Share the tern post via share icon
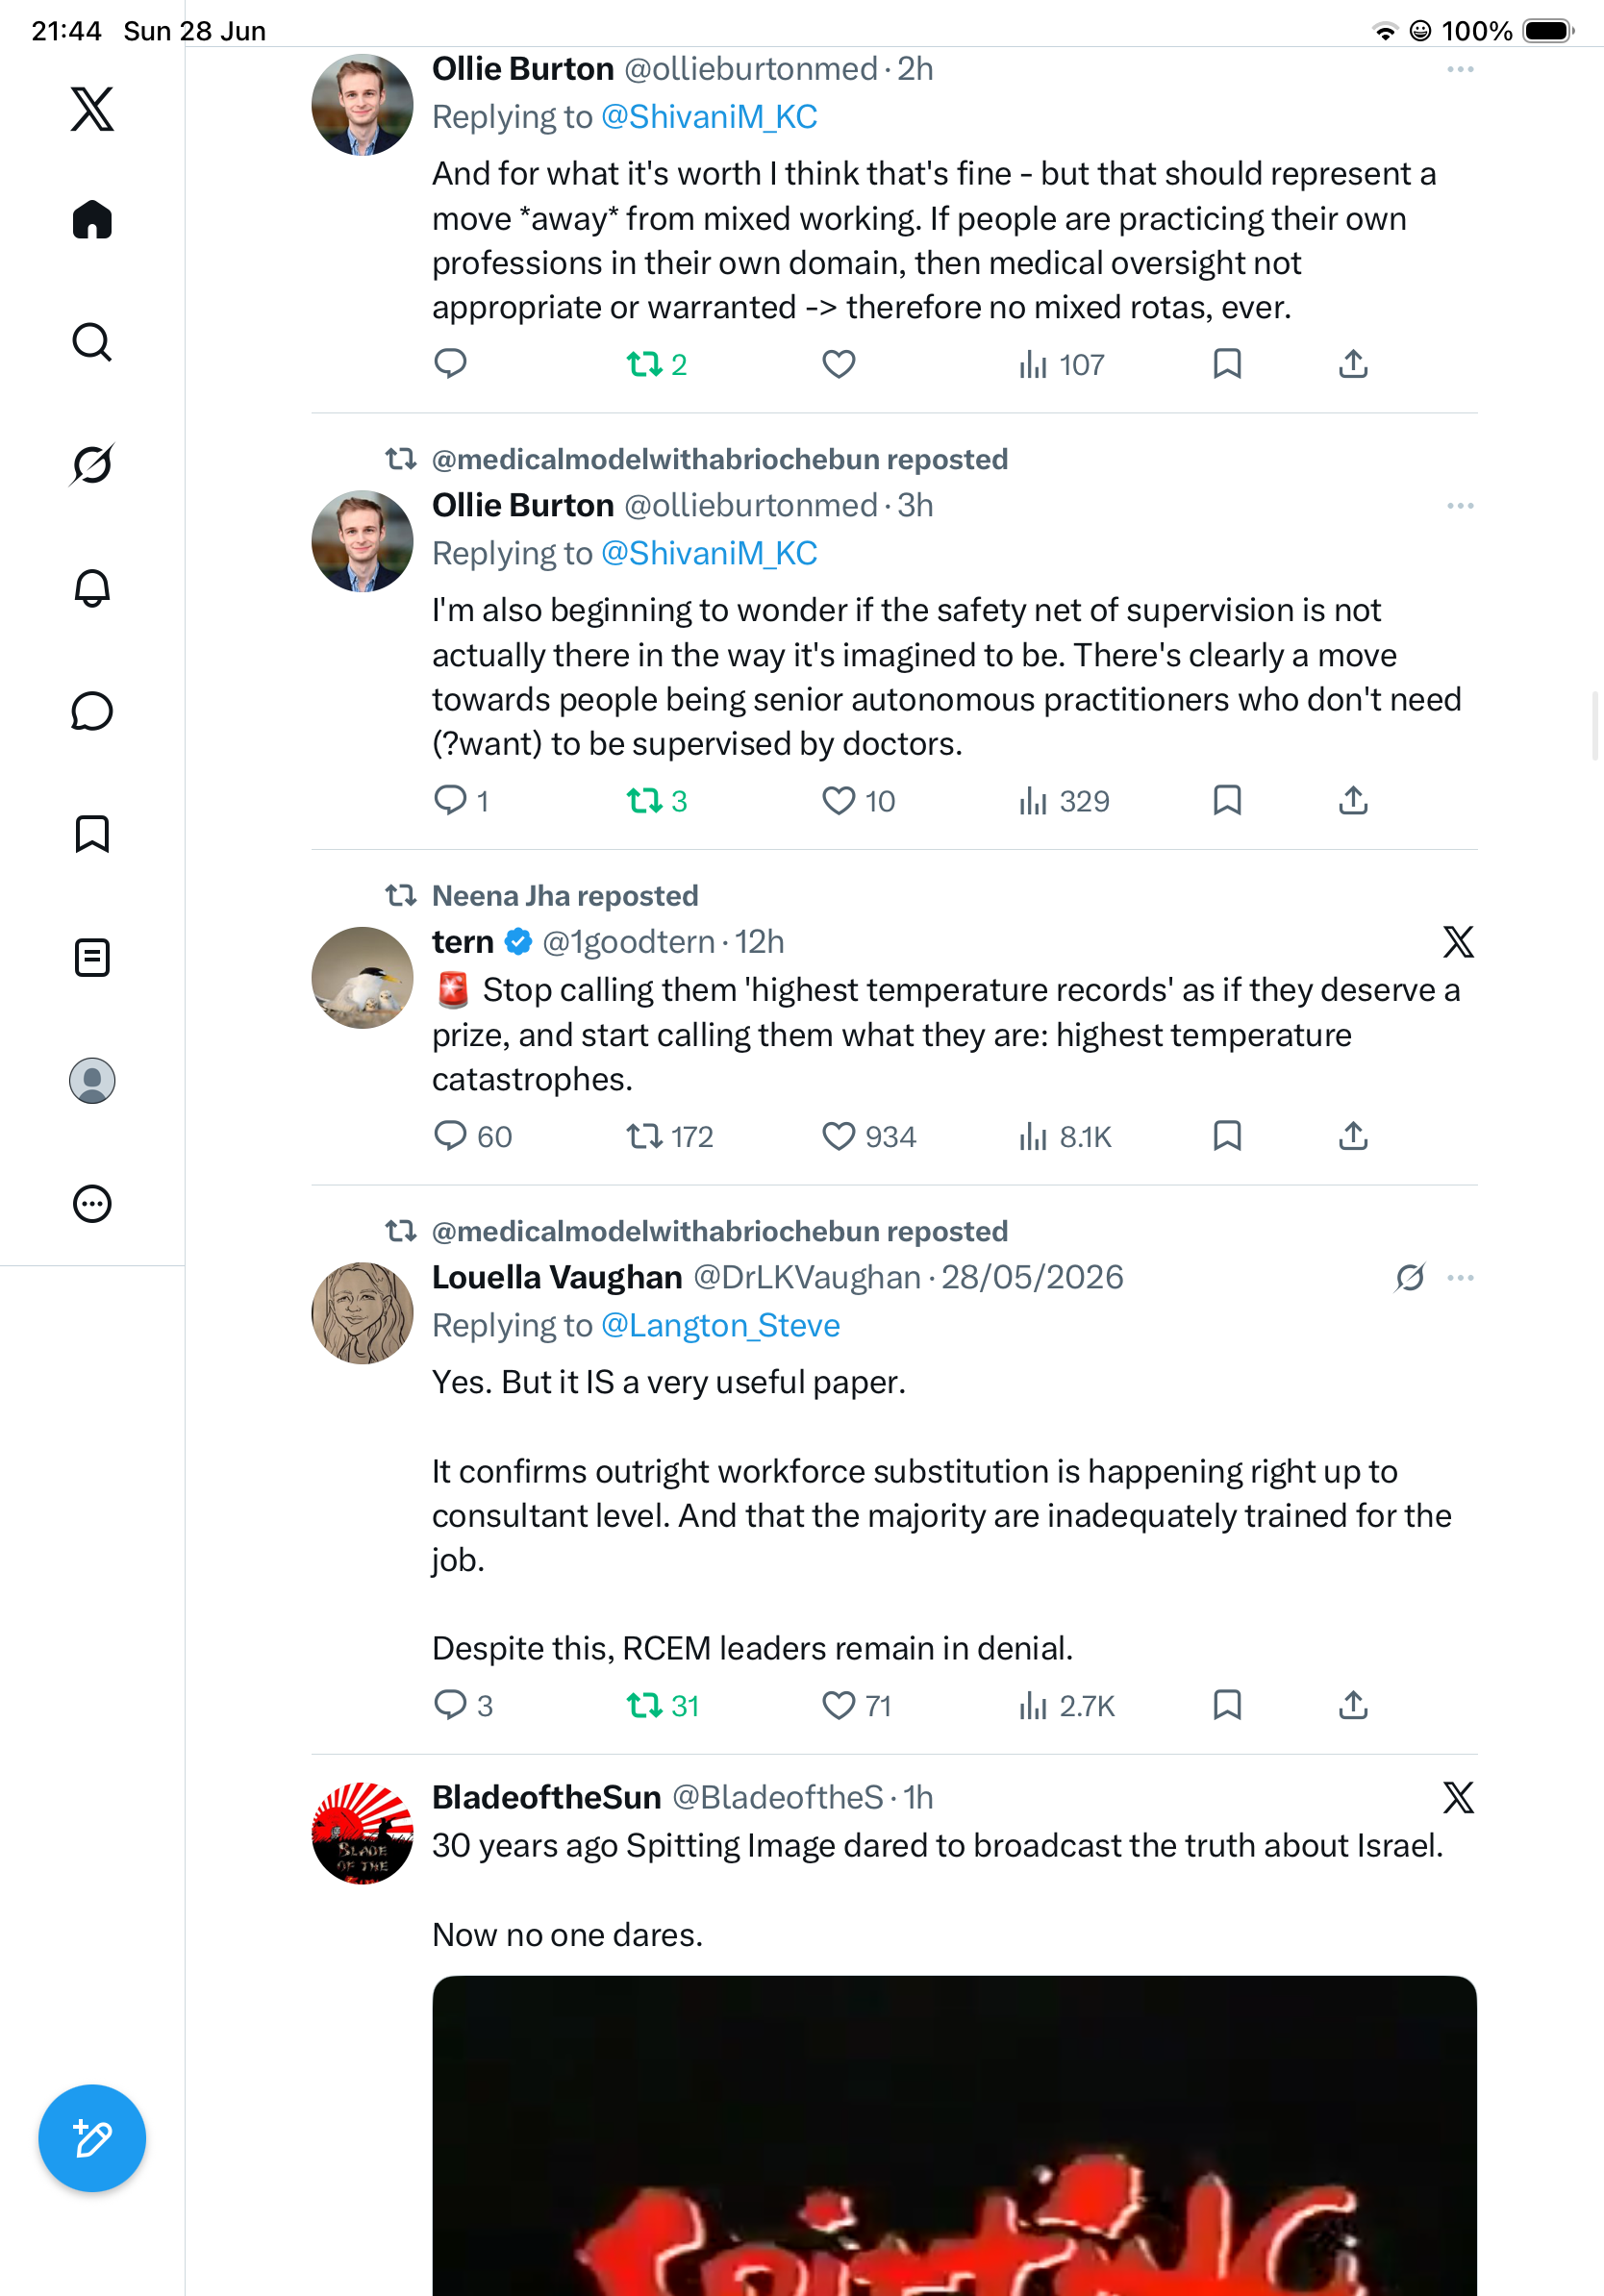Screen dimensions: 1604x2296 1353,1136
